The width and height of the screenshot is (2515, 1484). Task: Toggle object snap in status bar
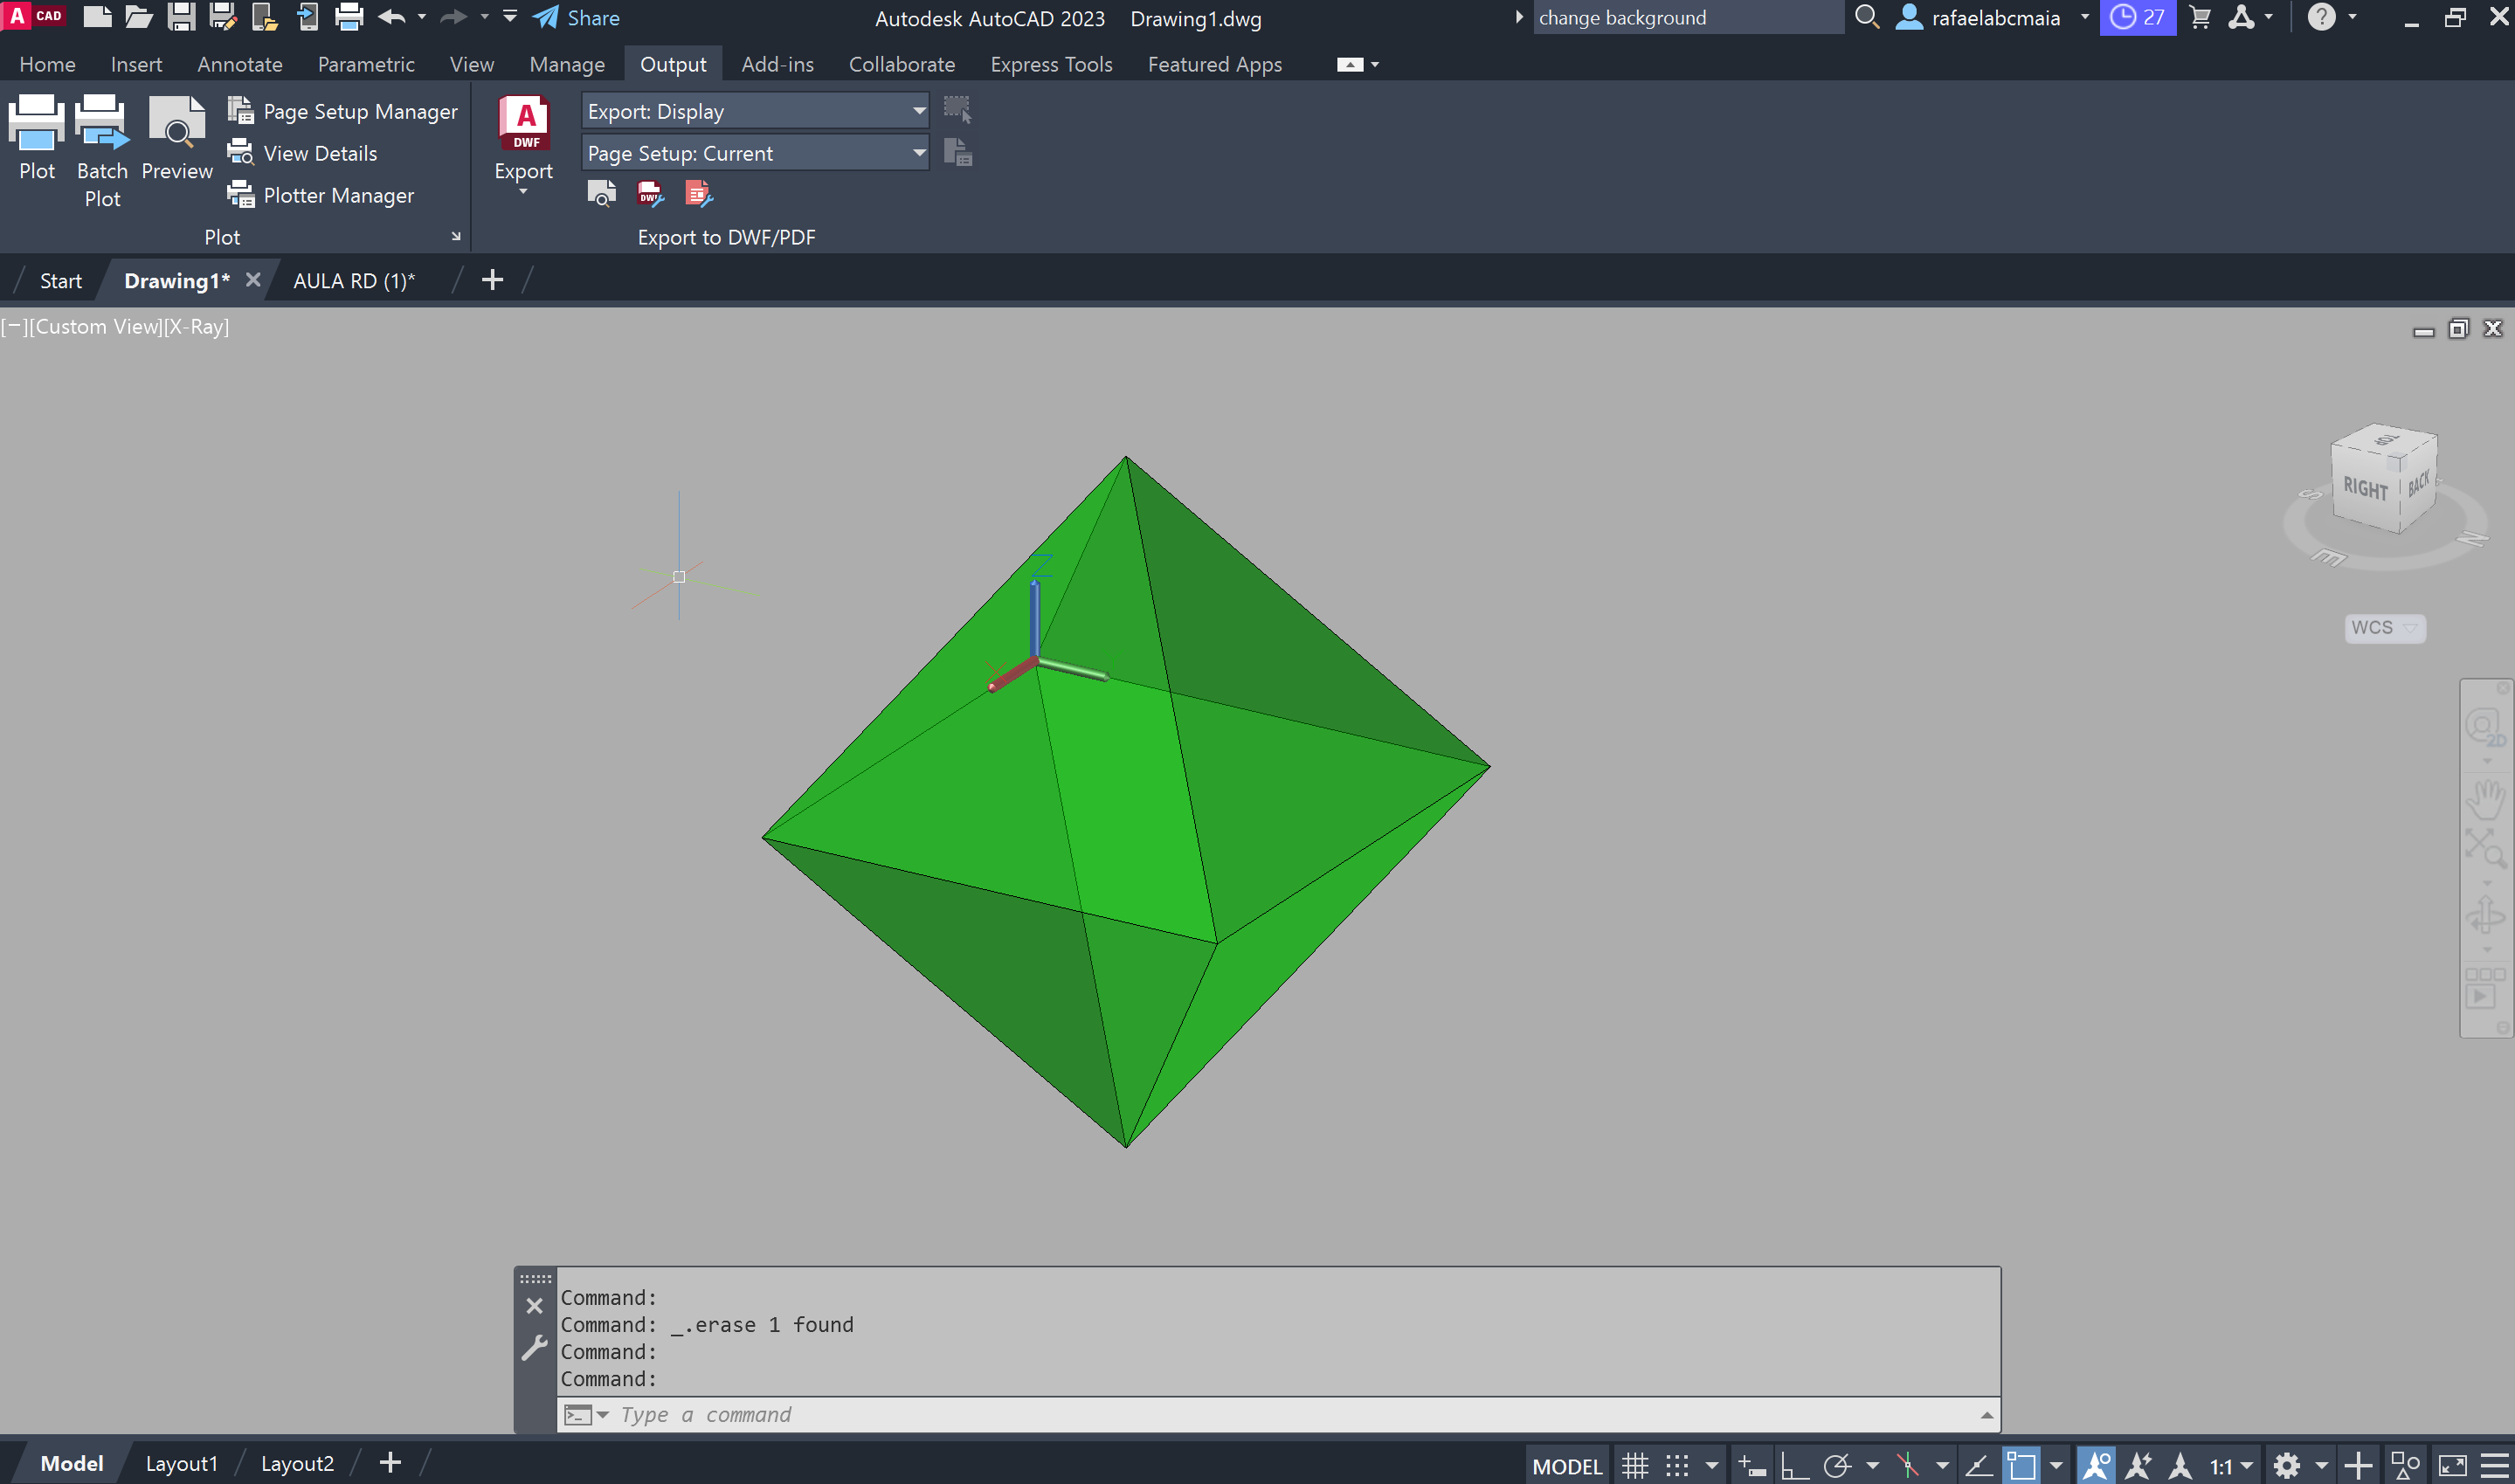point(2020,1466)
